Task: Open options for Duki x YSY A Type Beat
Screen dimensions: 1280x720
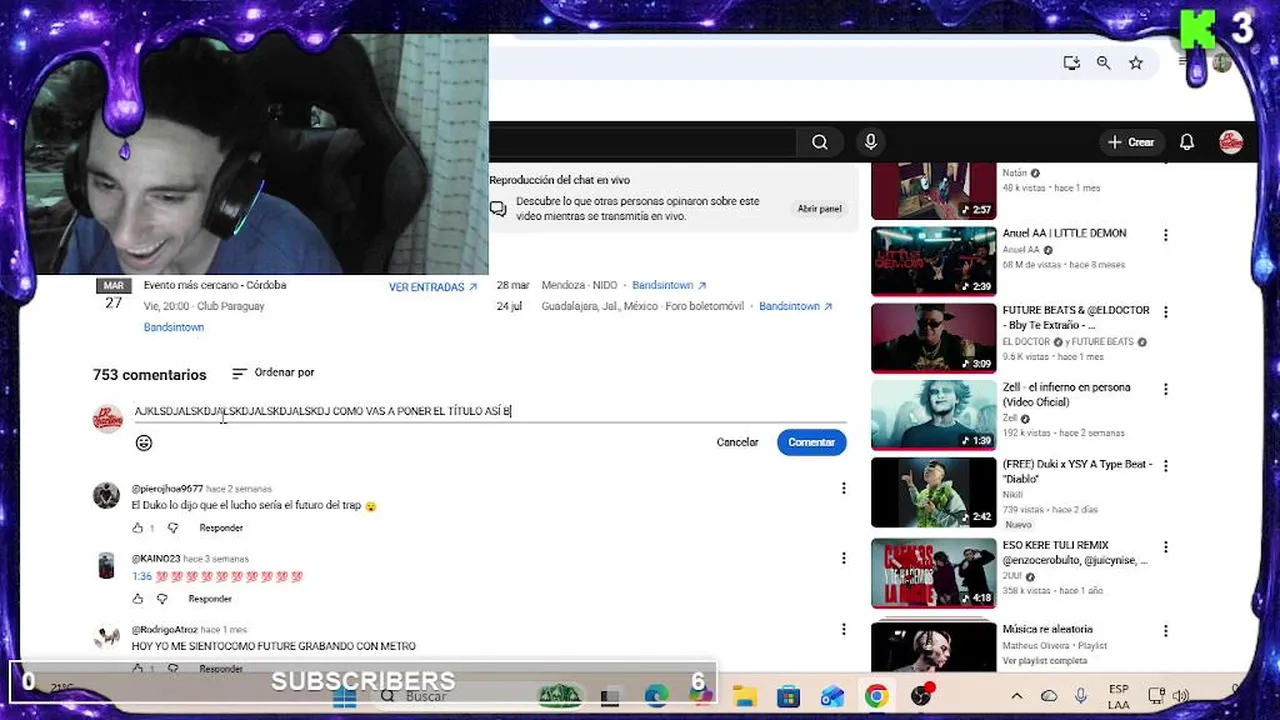Action: [x=1165, y=466]
